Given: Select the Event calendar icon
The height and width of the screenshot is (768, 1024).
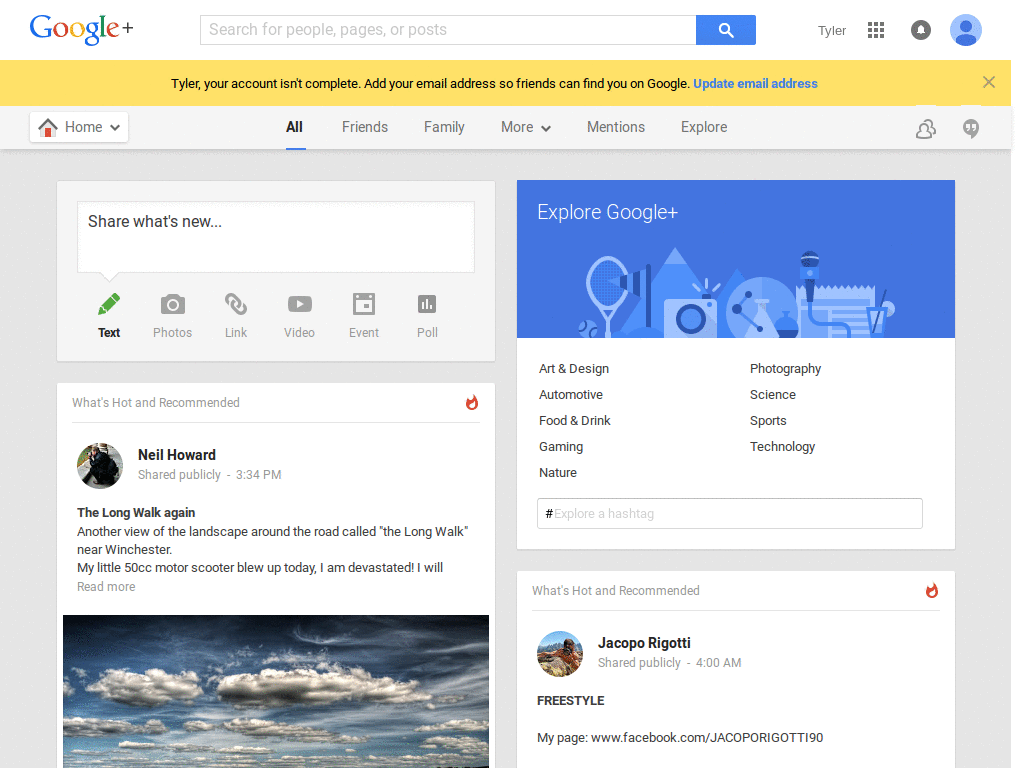Looking at the screenshot, I should point(364,304).
